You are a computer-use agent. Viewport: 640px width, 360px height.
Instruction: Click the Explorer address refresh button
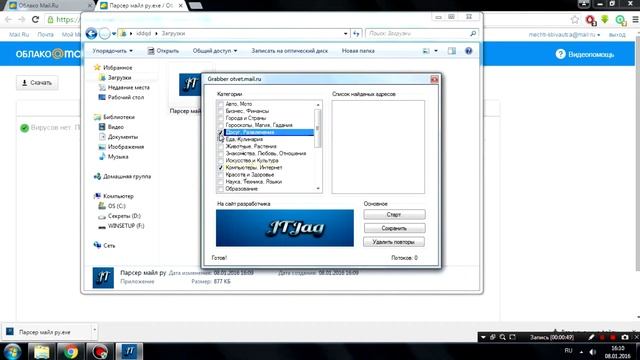coord(356,33)
